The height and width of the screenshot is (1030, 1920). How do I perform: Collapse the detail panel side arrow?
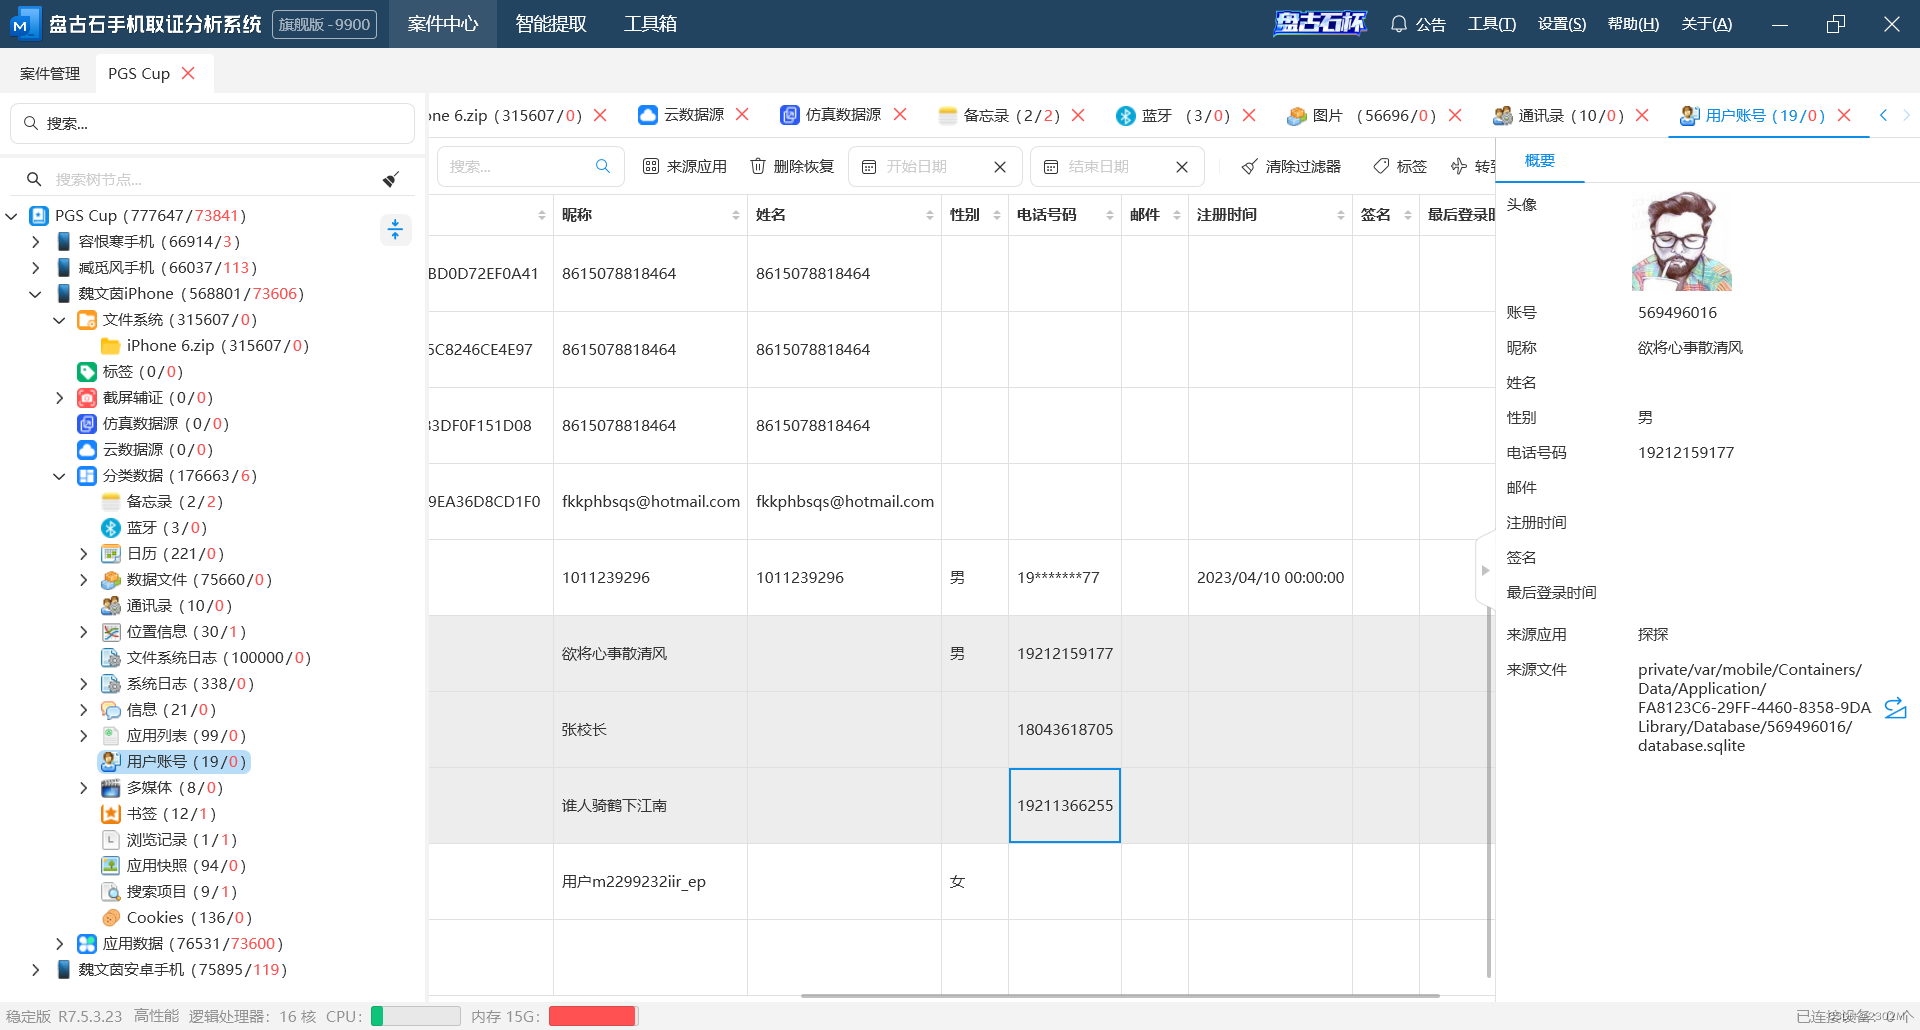point(1485,570)
